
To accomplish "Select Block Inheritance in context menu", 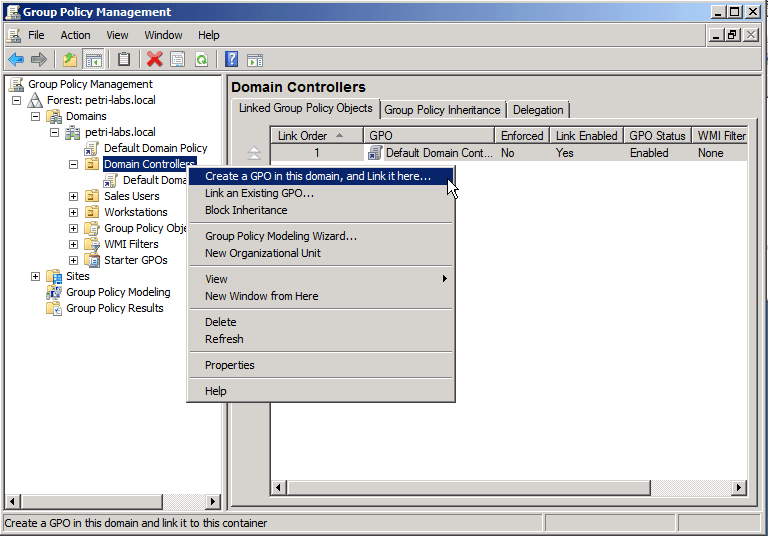I will [321, 210].
